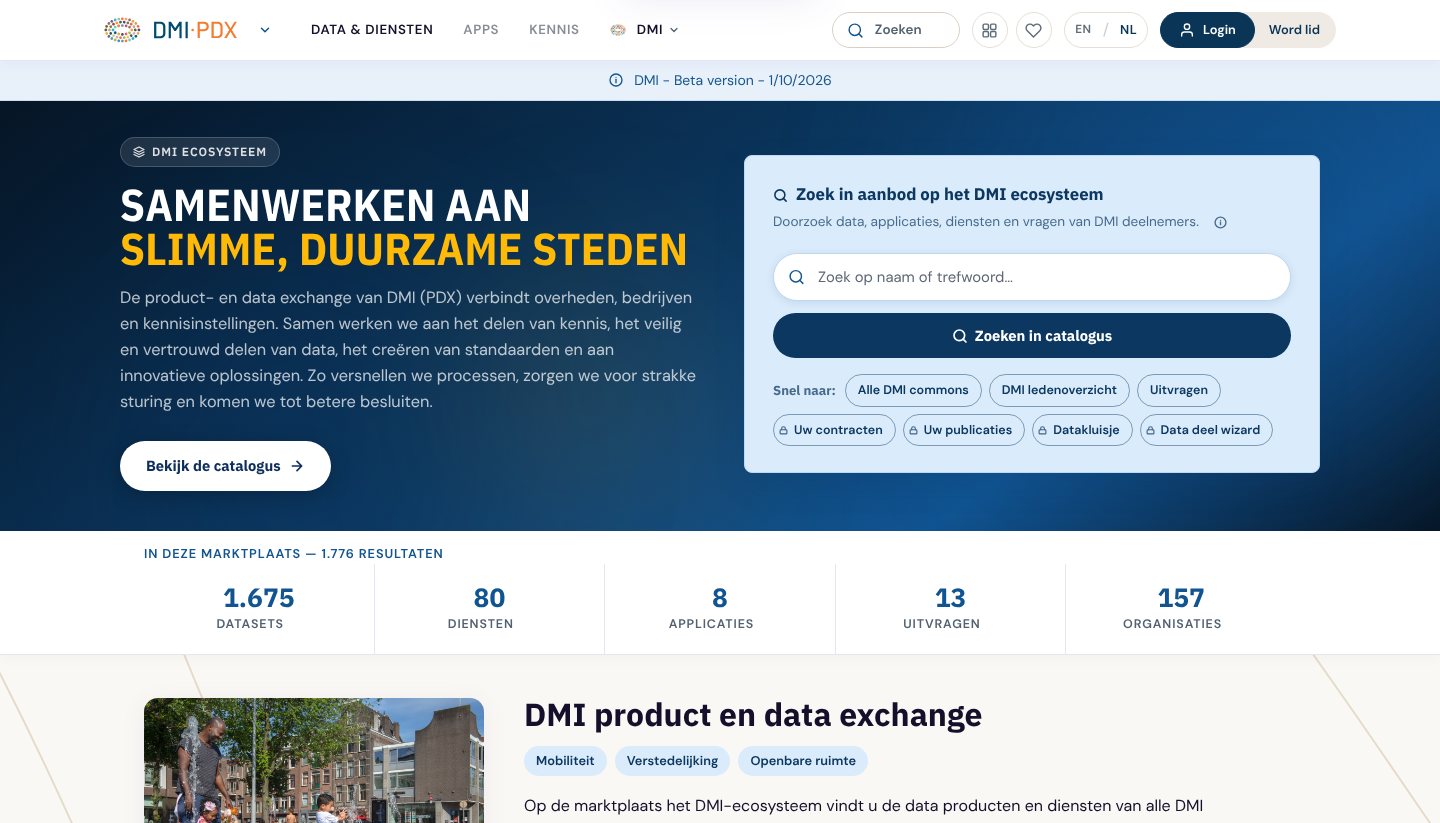
Task: Click the magnifier icon in header Zoeken box
Action: click(x=855, y=30)
